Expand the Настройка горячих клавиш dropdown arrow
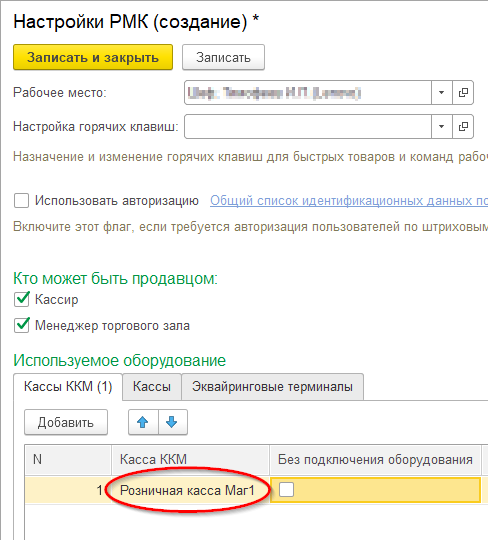 click(x=442, y=126)
